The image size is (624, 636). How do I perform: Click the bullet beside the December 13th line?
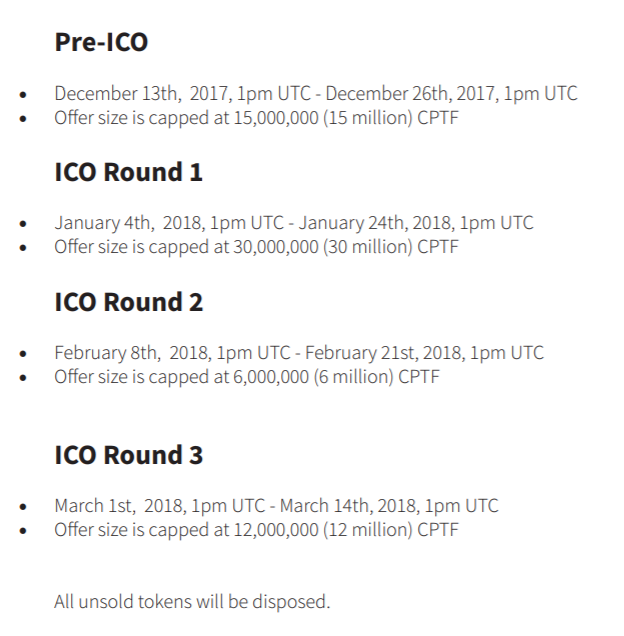[x=24, y=96]
